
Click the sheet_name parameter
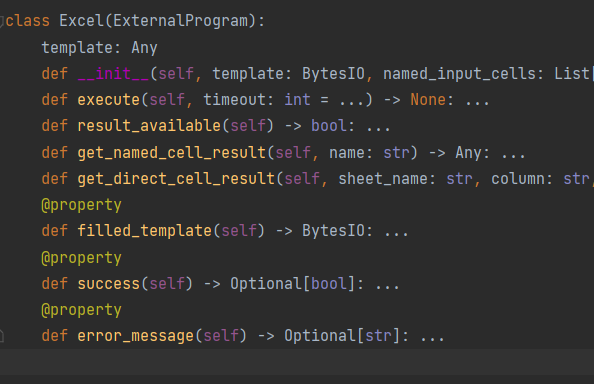coord(383,179)
